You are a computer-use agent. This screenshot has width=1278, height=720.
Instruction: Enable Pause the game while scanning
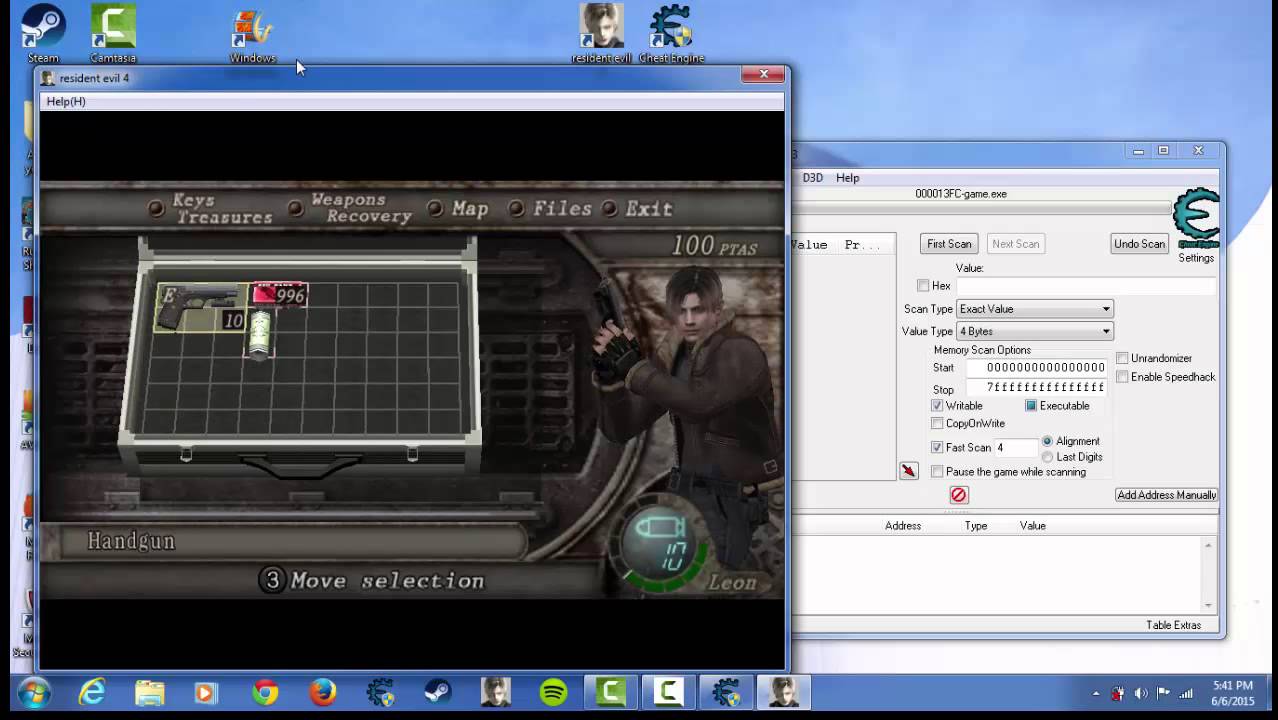pos(937,471)
